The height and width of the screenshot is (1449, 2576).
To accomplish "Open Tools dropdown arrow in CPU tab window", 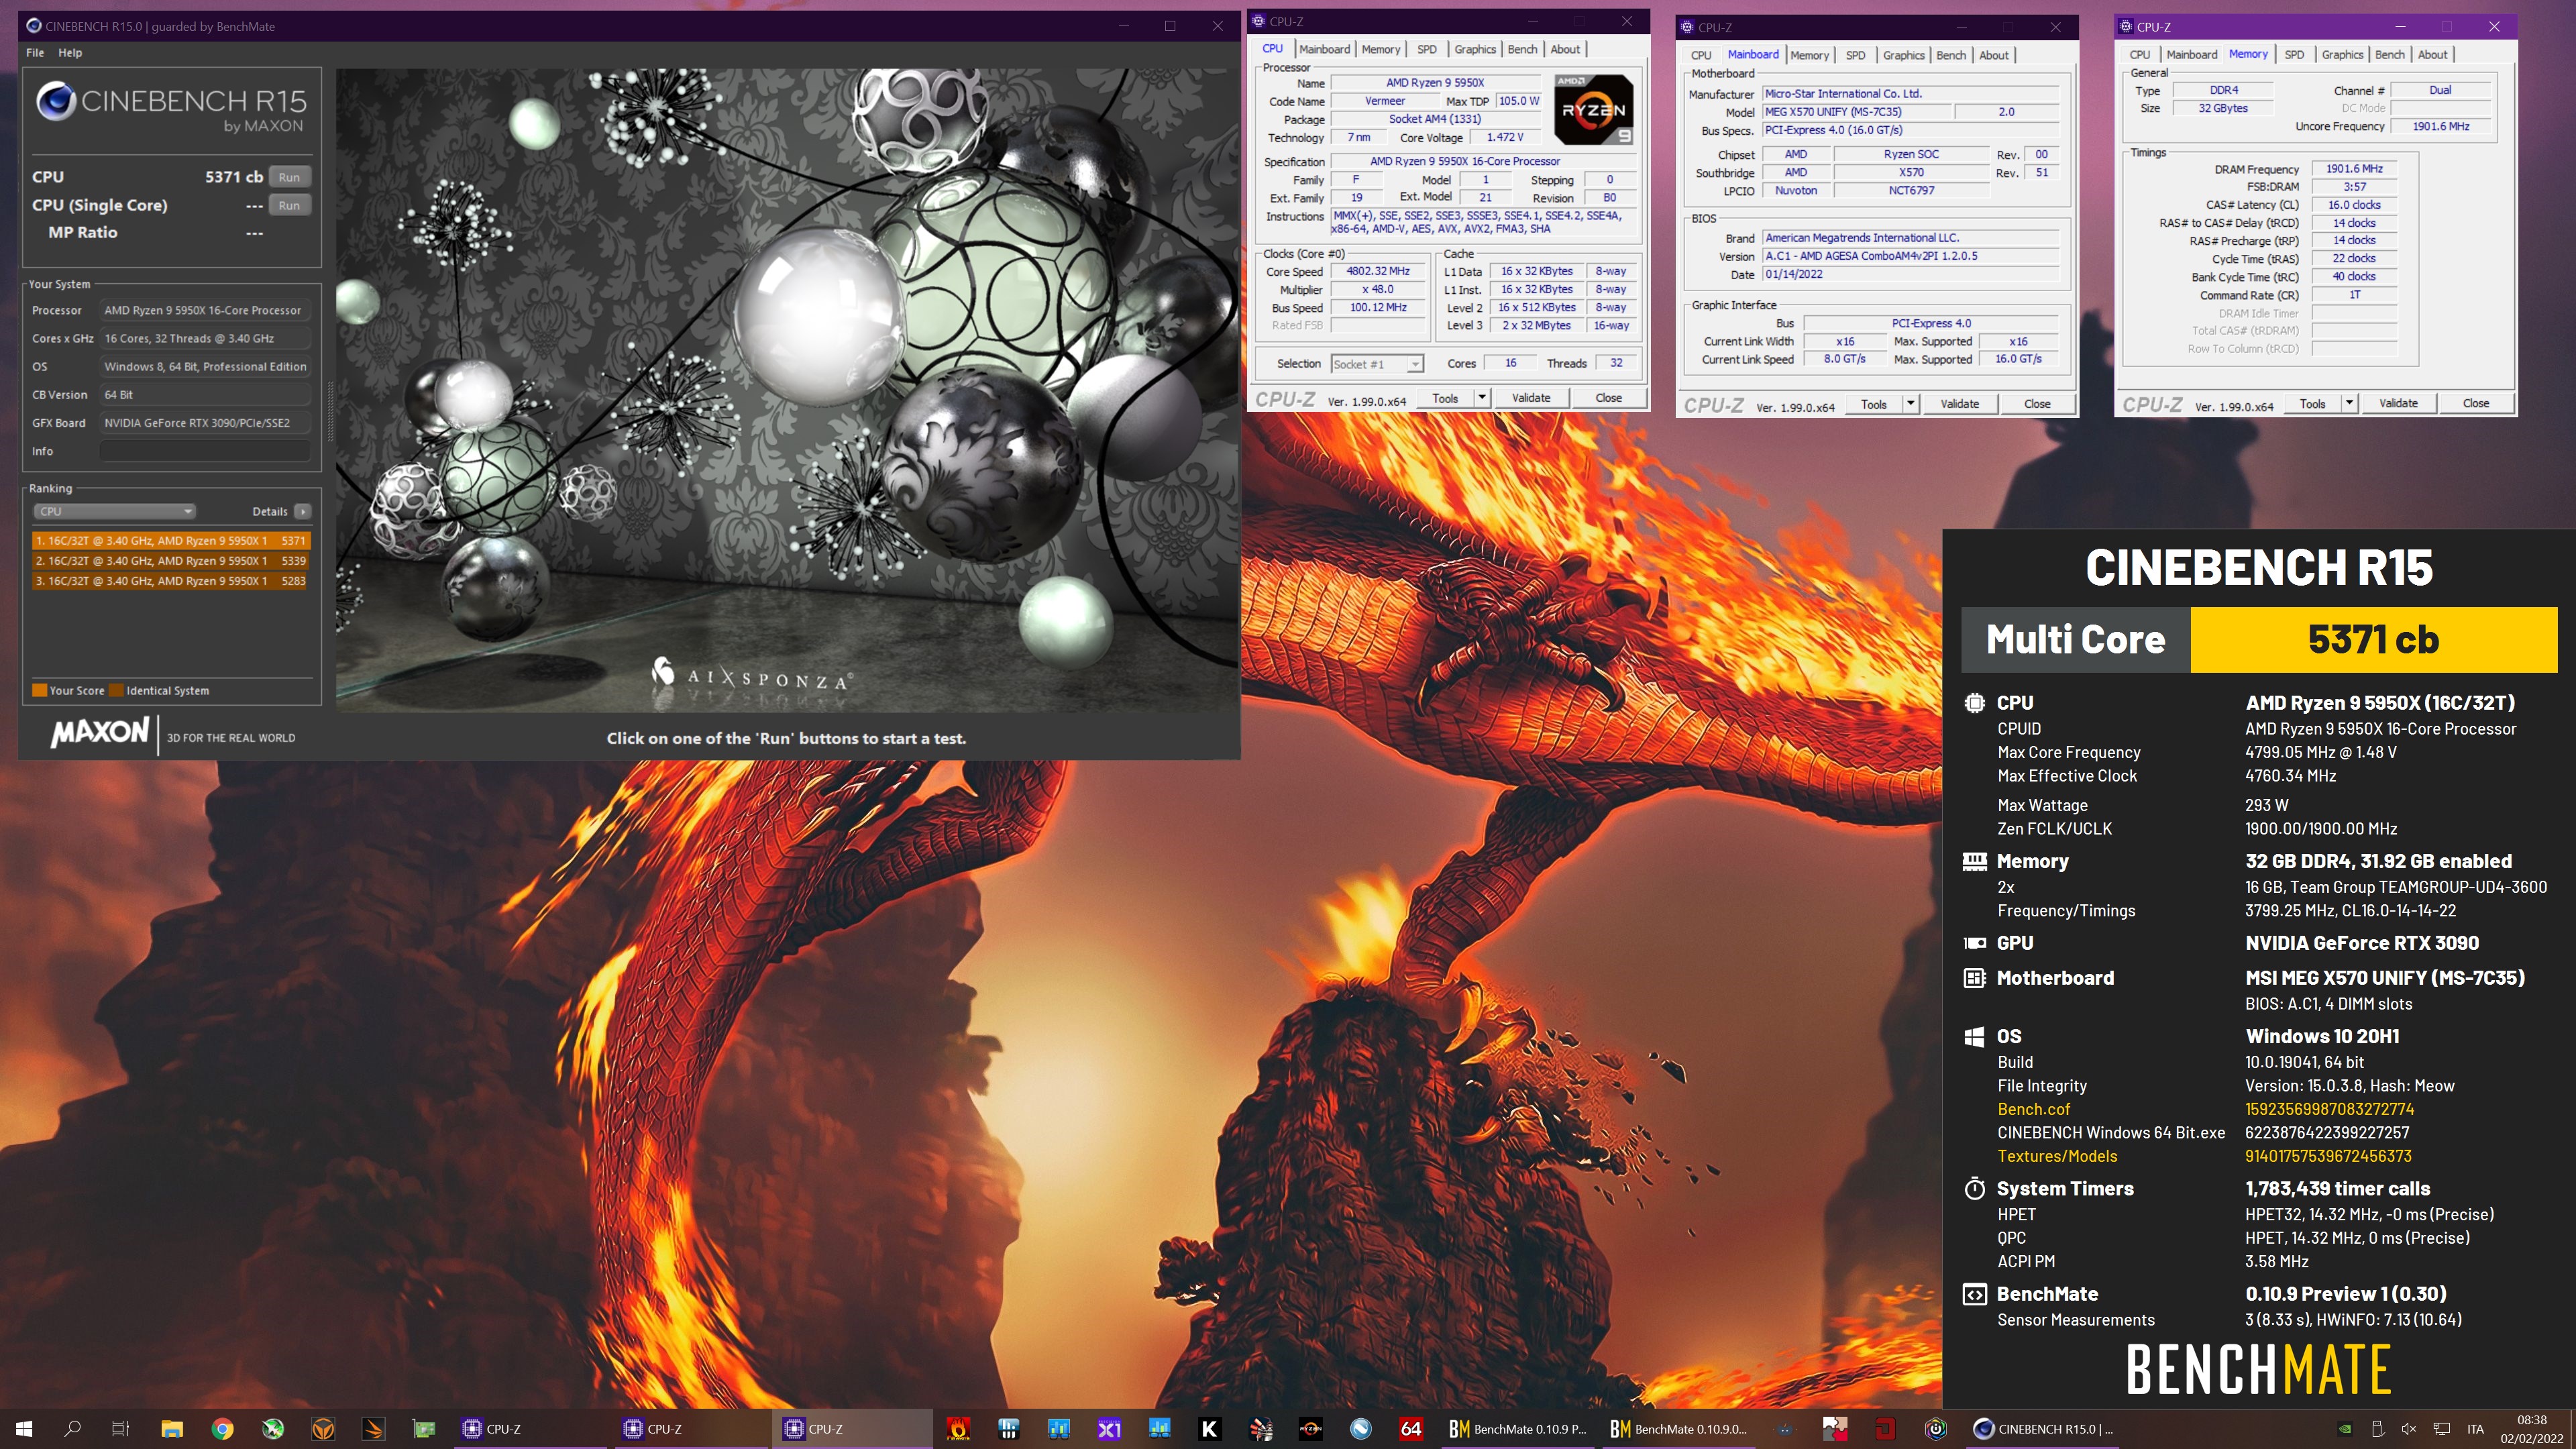I will 1481,398.
